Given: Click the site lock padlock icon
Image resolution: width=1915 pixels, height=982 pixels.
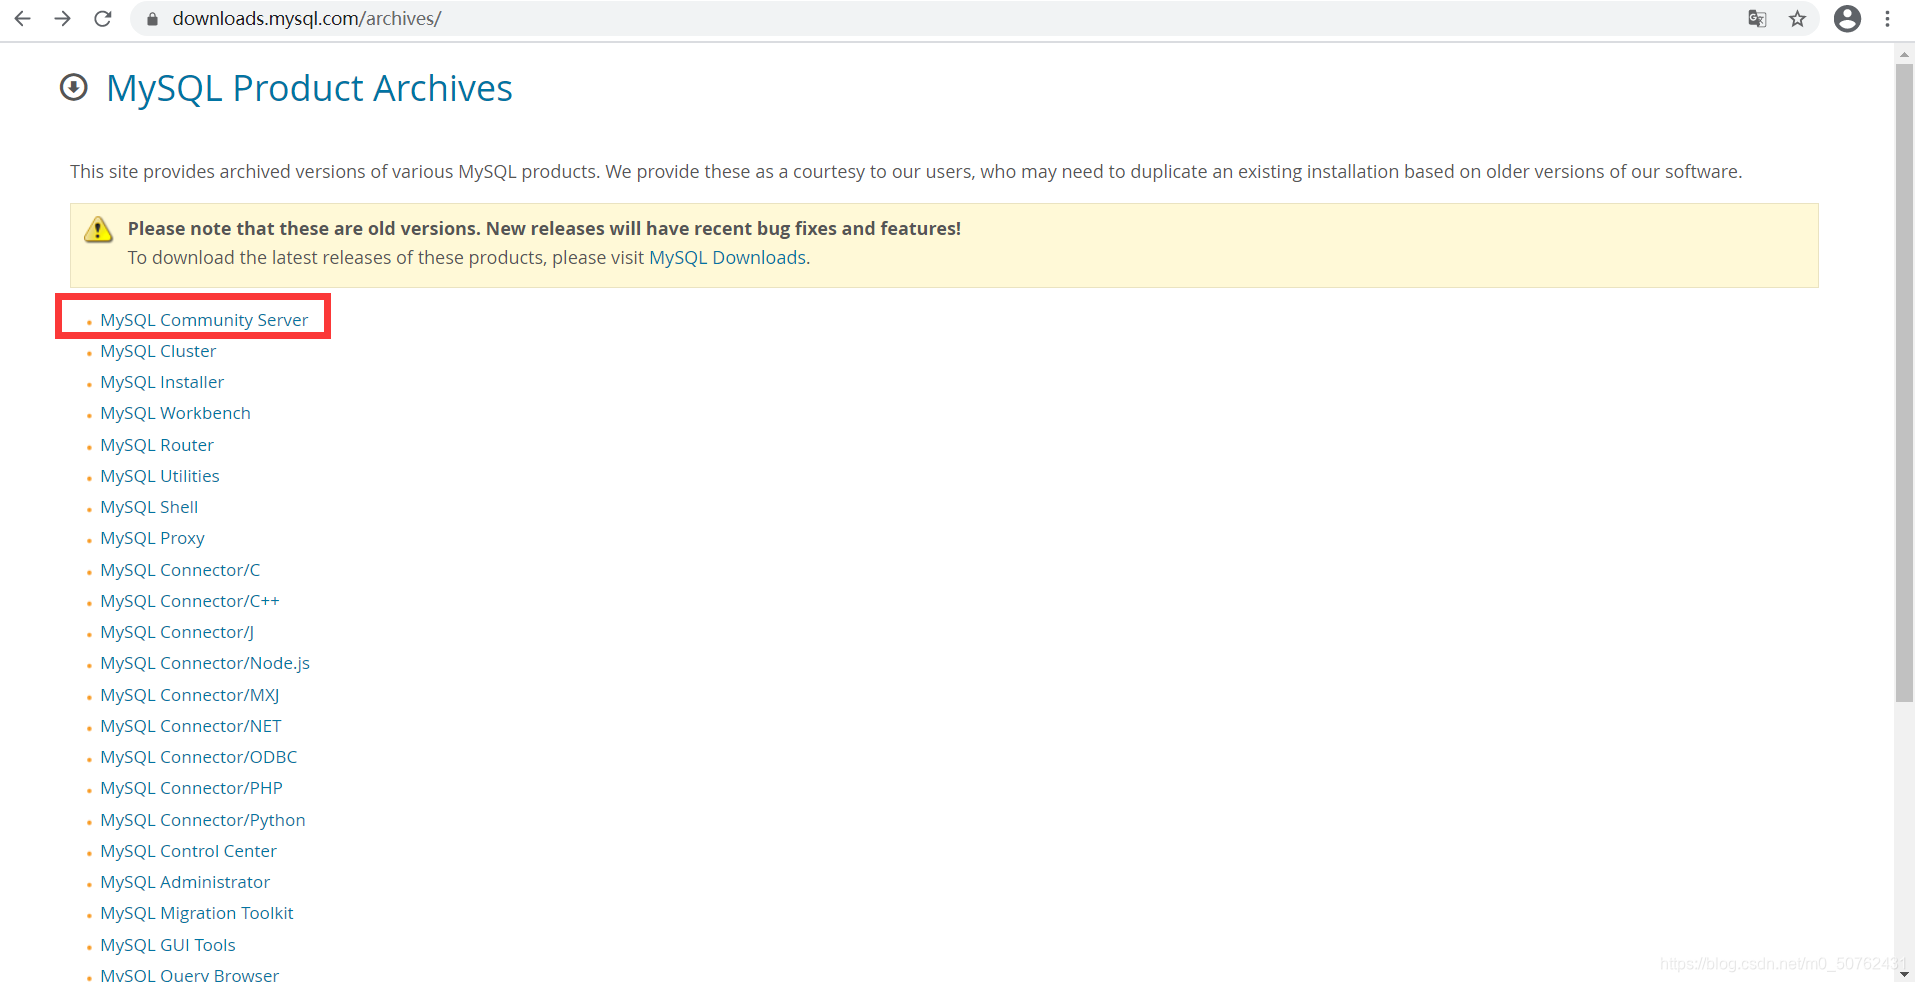Looking at the screenshot, I should 152,19.
